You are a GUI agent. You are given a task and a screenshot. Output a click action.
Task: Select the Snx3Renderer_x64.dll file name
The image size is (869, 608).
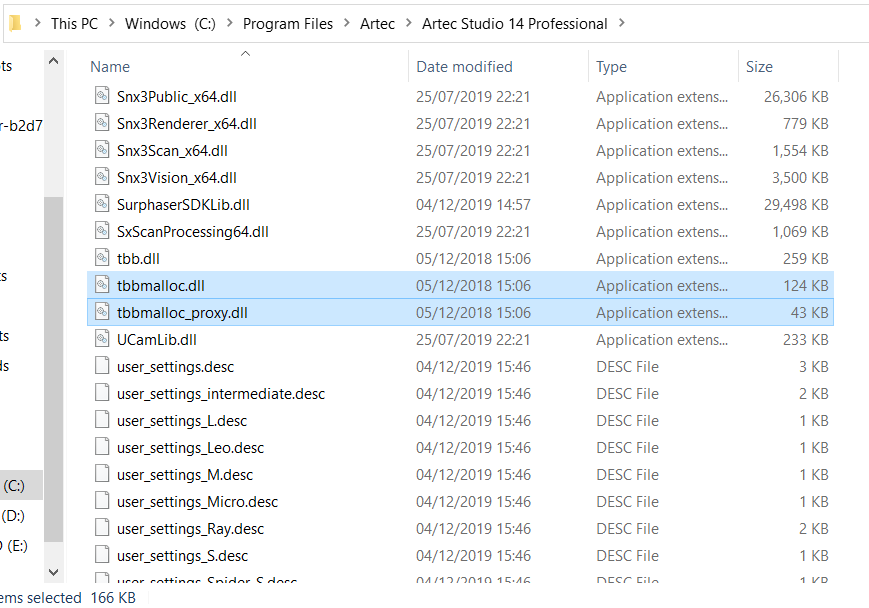click(187, 124)
